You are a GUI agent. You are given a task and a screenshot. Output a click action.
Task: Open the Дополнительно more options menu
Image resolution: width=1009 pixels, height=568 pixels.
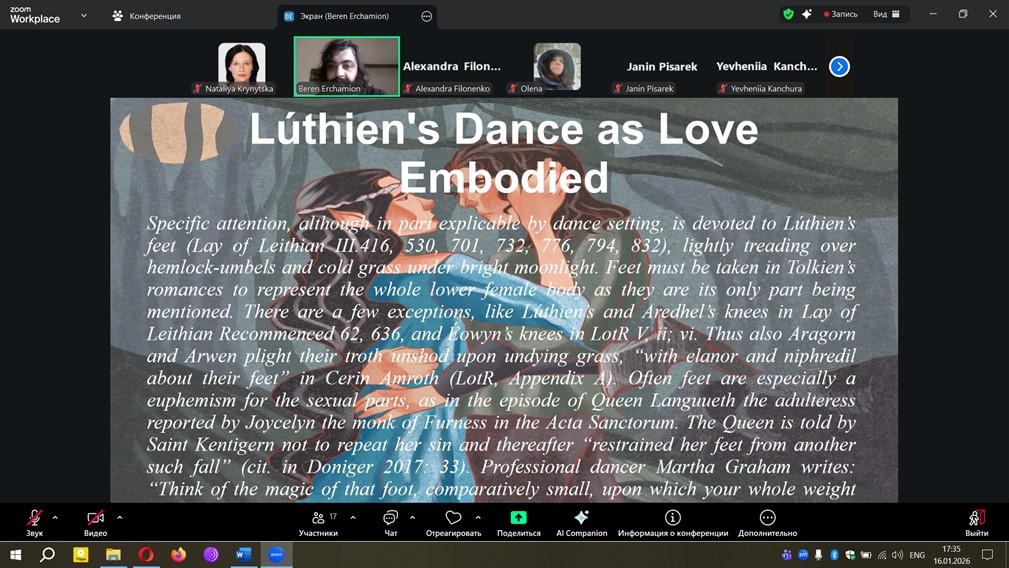767,520
